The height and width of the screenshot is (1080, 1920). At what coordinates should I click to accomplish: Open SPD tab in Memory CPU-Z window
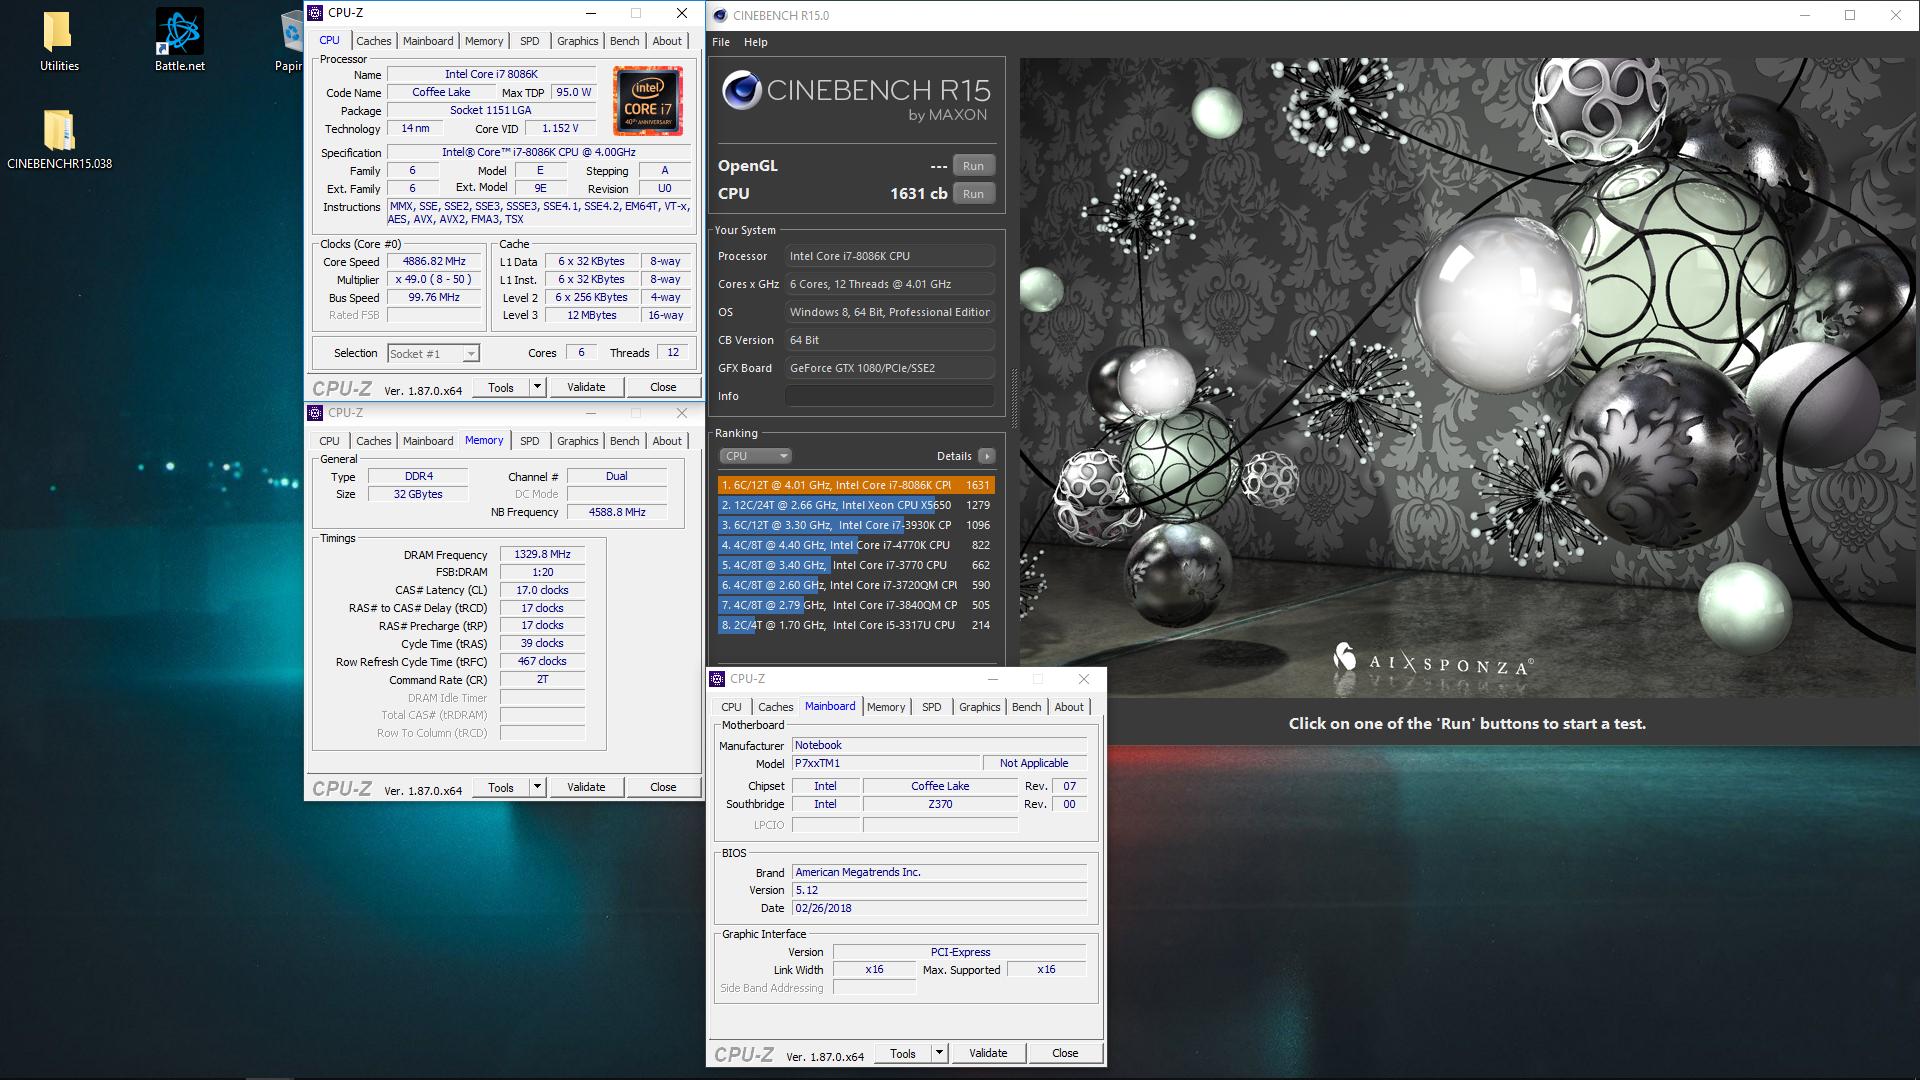click(x=530, y=441)
